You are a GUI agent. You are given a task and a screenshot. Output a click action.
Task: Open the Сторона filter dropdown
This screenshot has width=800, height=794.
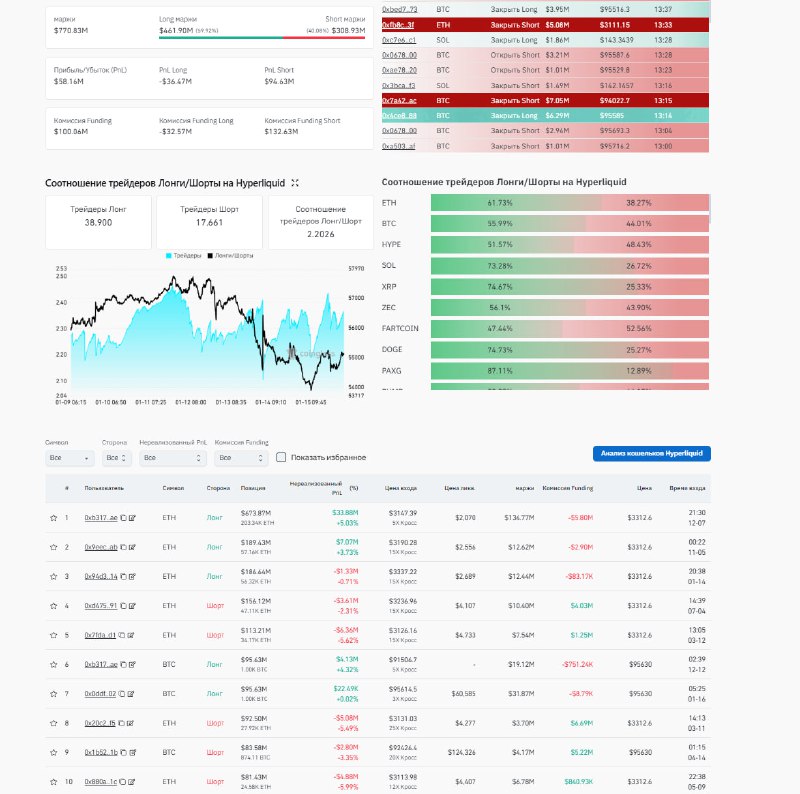(116, 457)
